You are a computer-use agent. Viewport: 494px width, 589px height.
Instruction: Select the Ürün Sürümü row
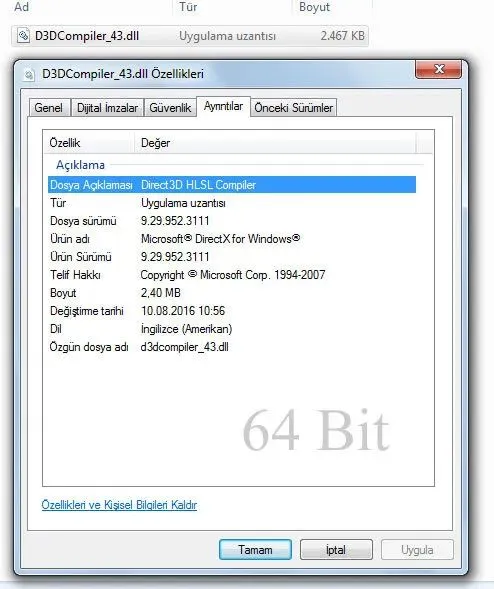click(232, 257)
